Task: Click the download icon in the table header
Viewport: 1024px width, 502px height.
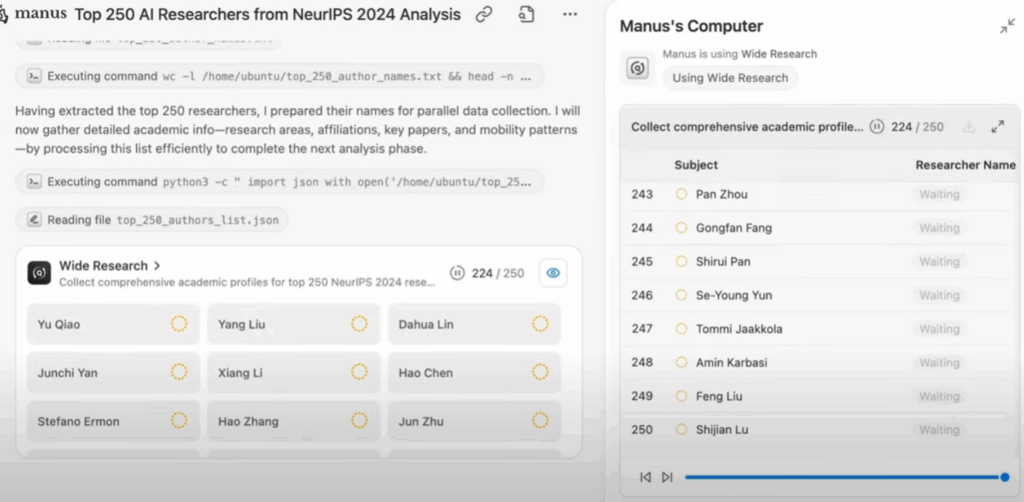Action: click(x=968, y=127)
